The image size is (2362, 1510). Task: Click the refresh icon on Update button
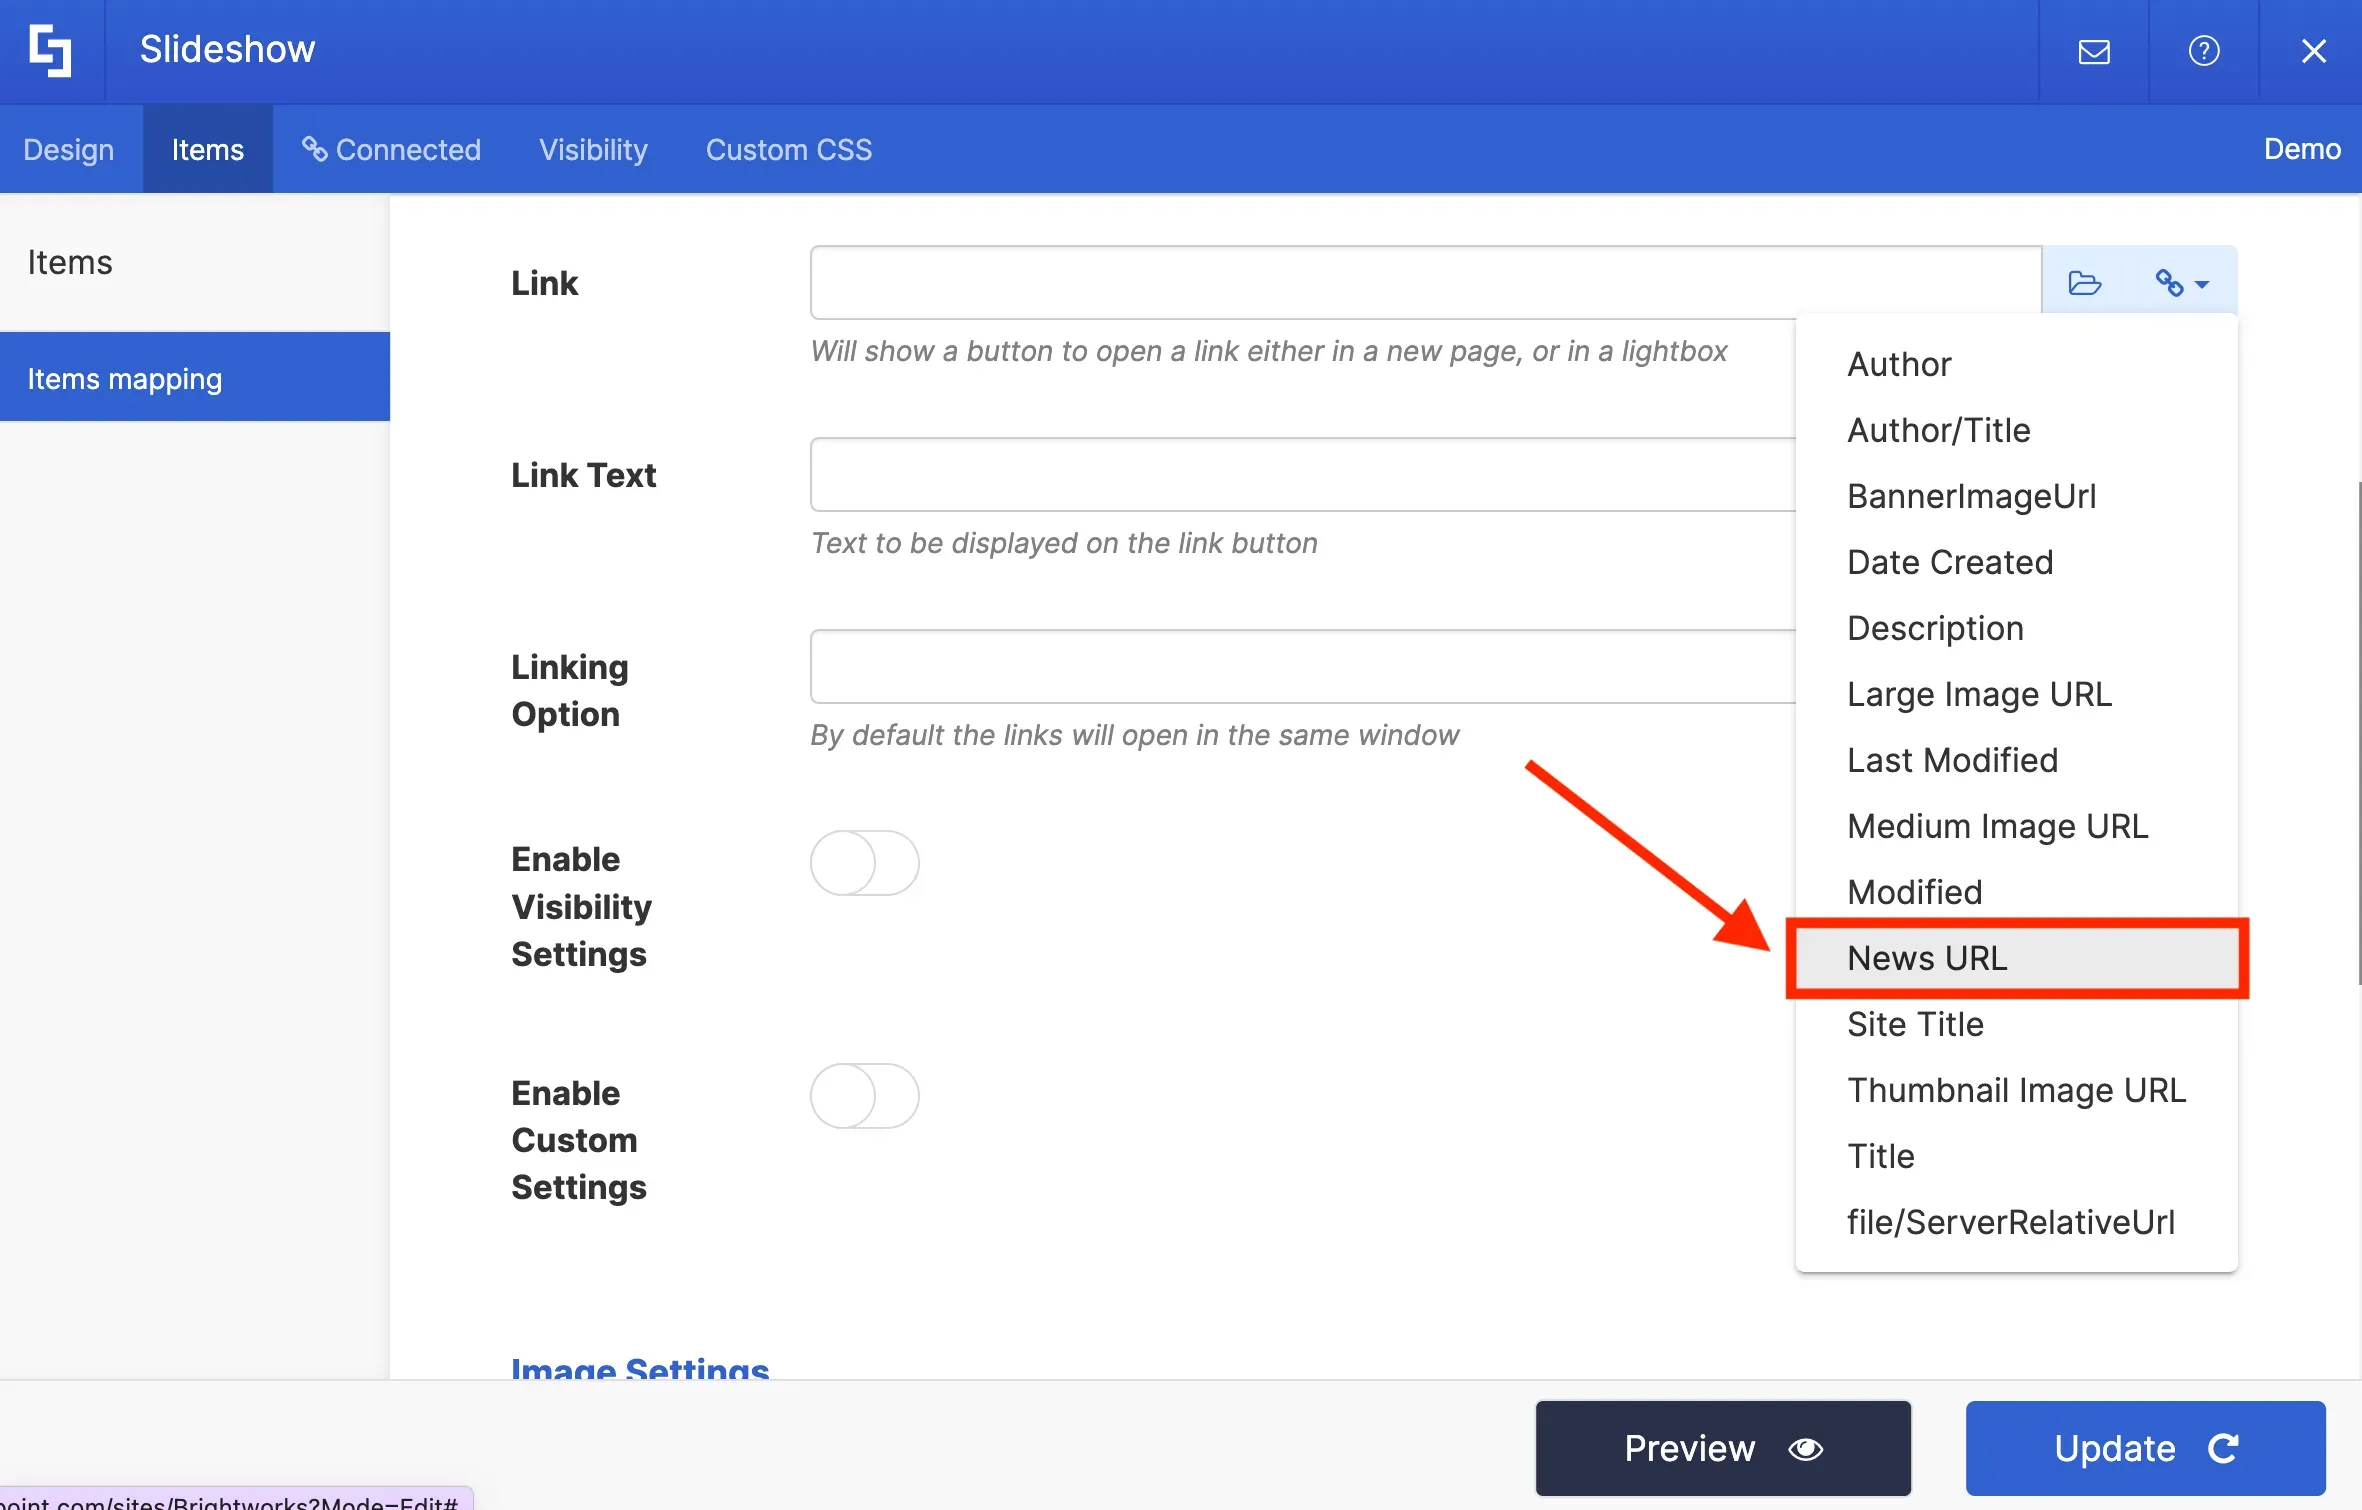pyautogui.click(x=2223, y=1449)
